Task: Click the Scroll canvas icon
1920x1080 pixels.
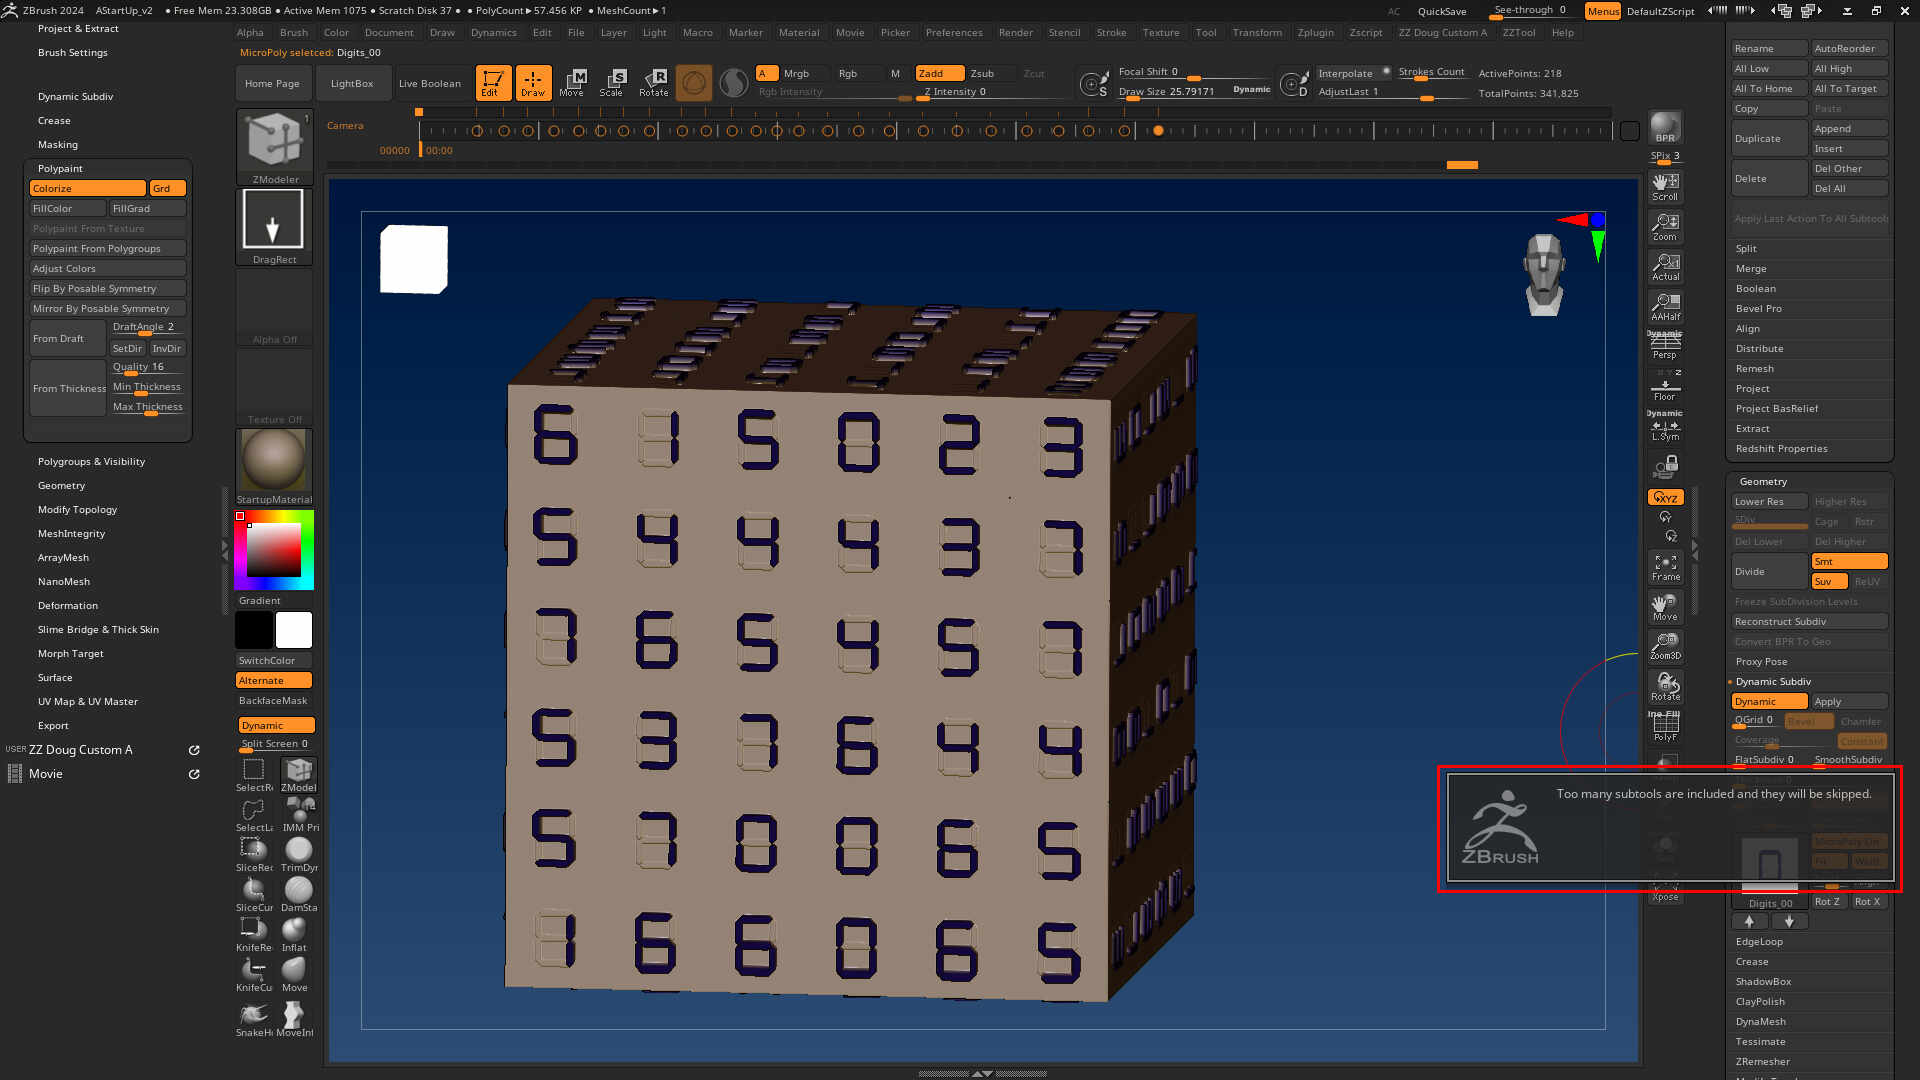Action: (1665, 186)
